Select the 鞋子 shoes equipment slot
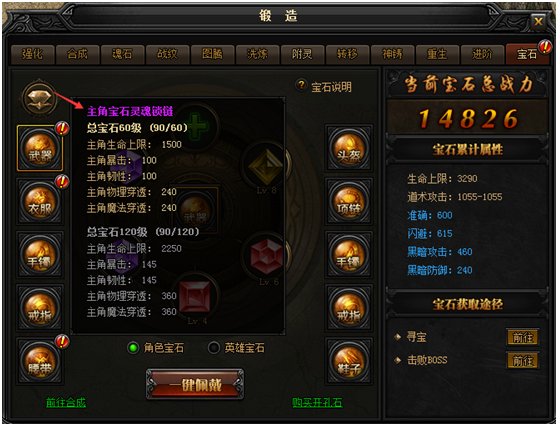Image resolution: width=558 pixels, height=426 pixels. coord(349,361)
